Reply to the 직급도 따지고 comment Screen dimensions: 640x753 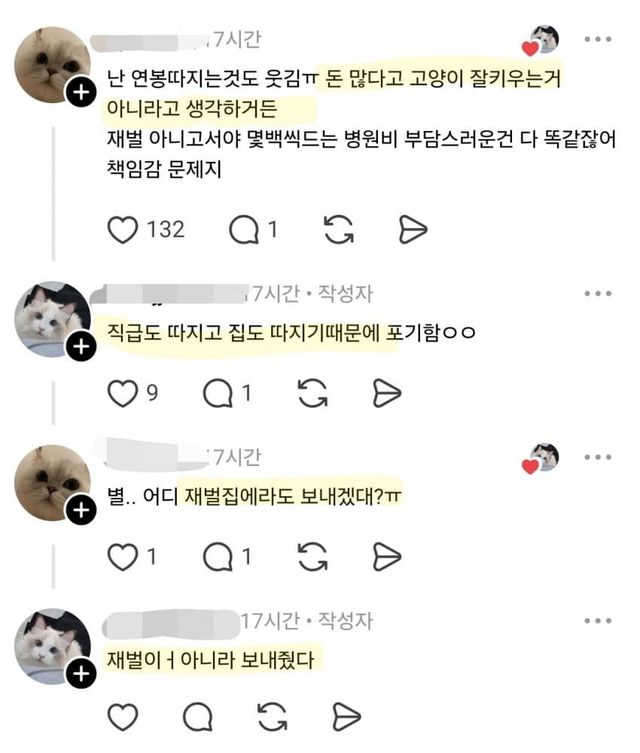pos(217,393)
